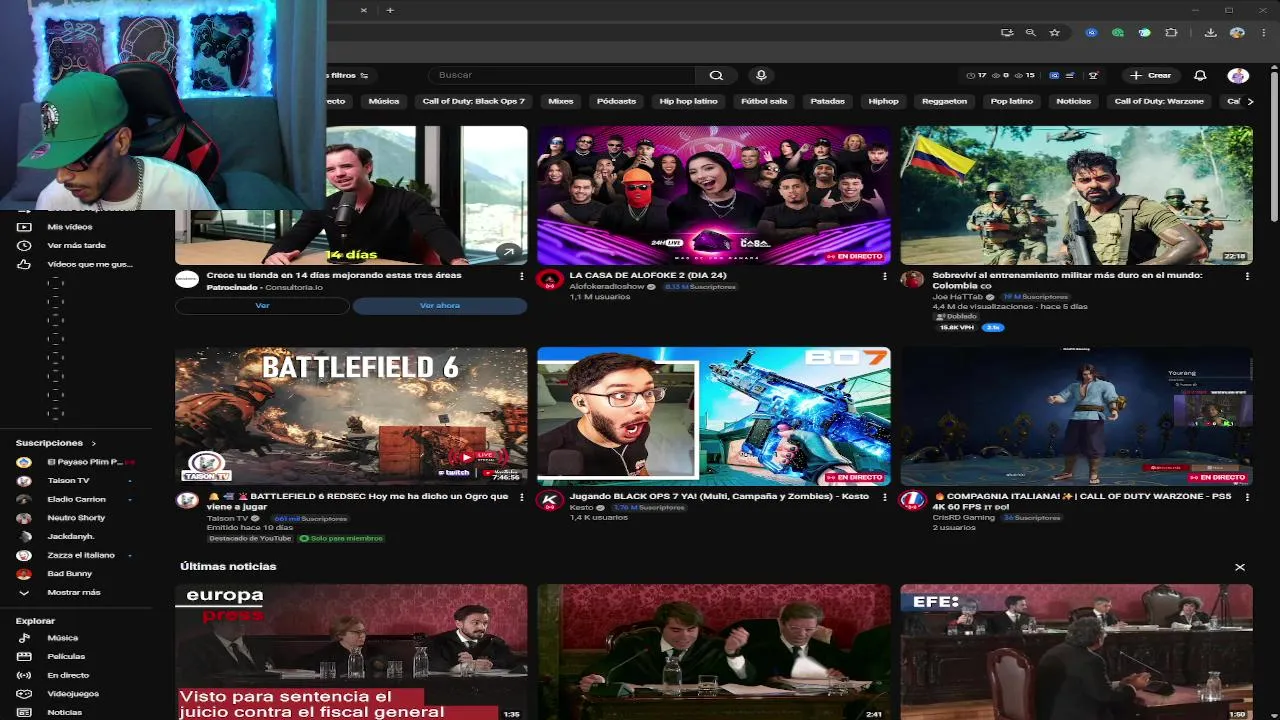Open options for Jugando BLACK OPS 7 video
This screenshot has width=1280, height=720.
pyautogui.click(x=884, y=497)
